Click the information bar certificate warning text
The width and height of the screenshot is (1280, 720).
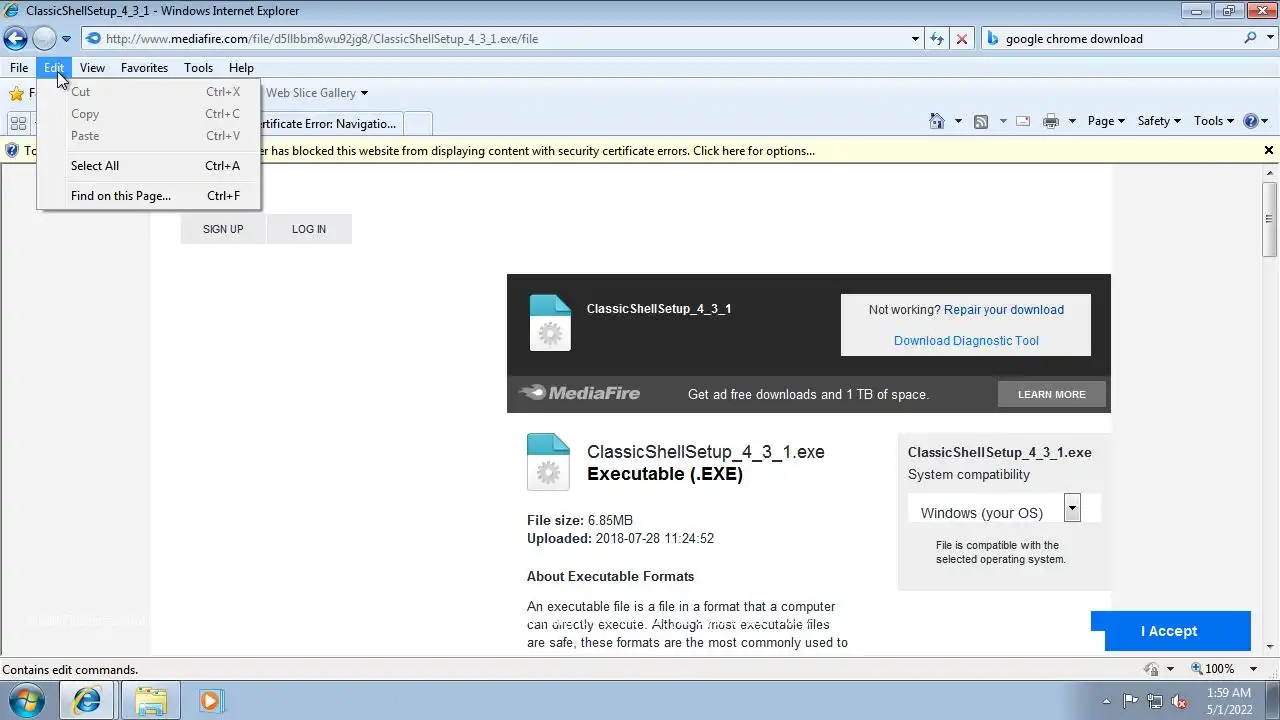(x=540, y=151)
